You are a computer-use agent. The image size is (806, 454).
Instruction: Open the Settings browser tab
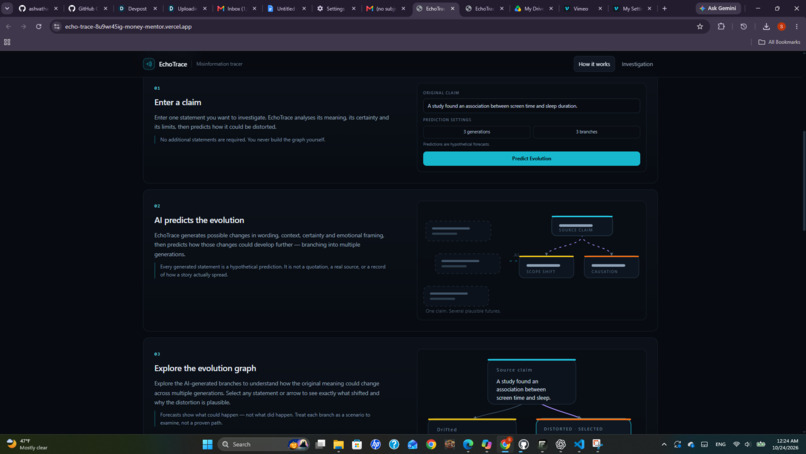coord(335,8)
